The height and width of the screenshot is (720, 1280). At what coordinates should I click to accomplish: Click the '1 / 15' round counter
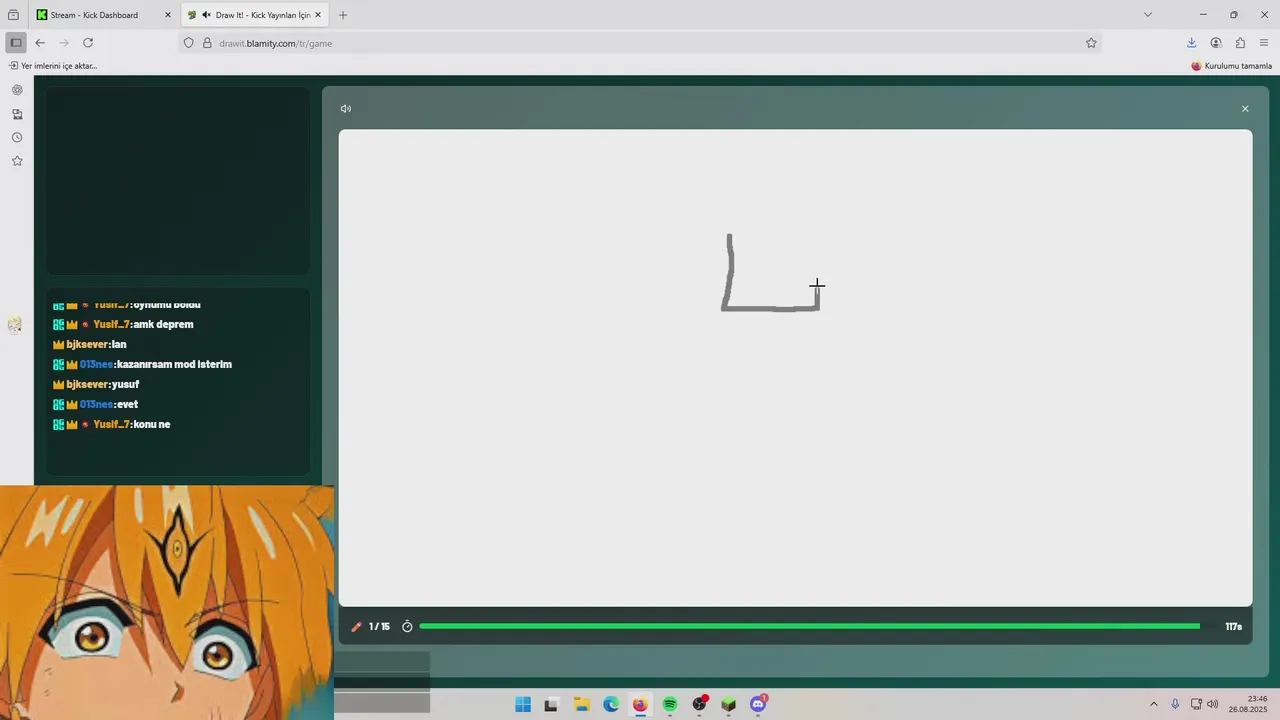[x=379, y=627]
